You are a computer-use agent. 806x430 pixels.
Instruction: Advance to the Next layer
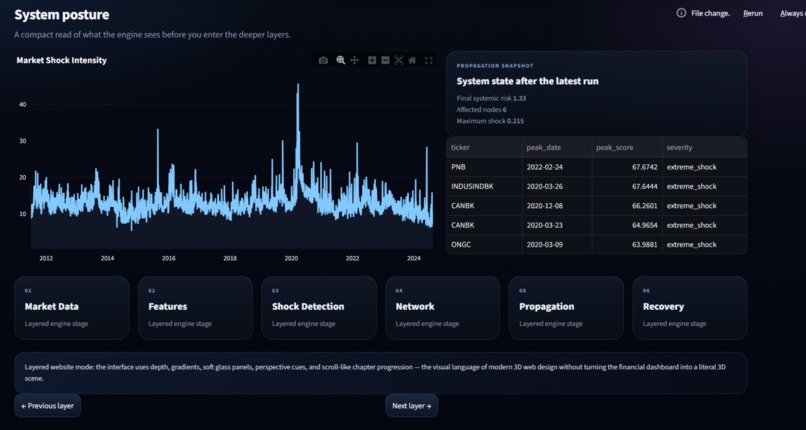412,406
